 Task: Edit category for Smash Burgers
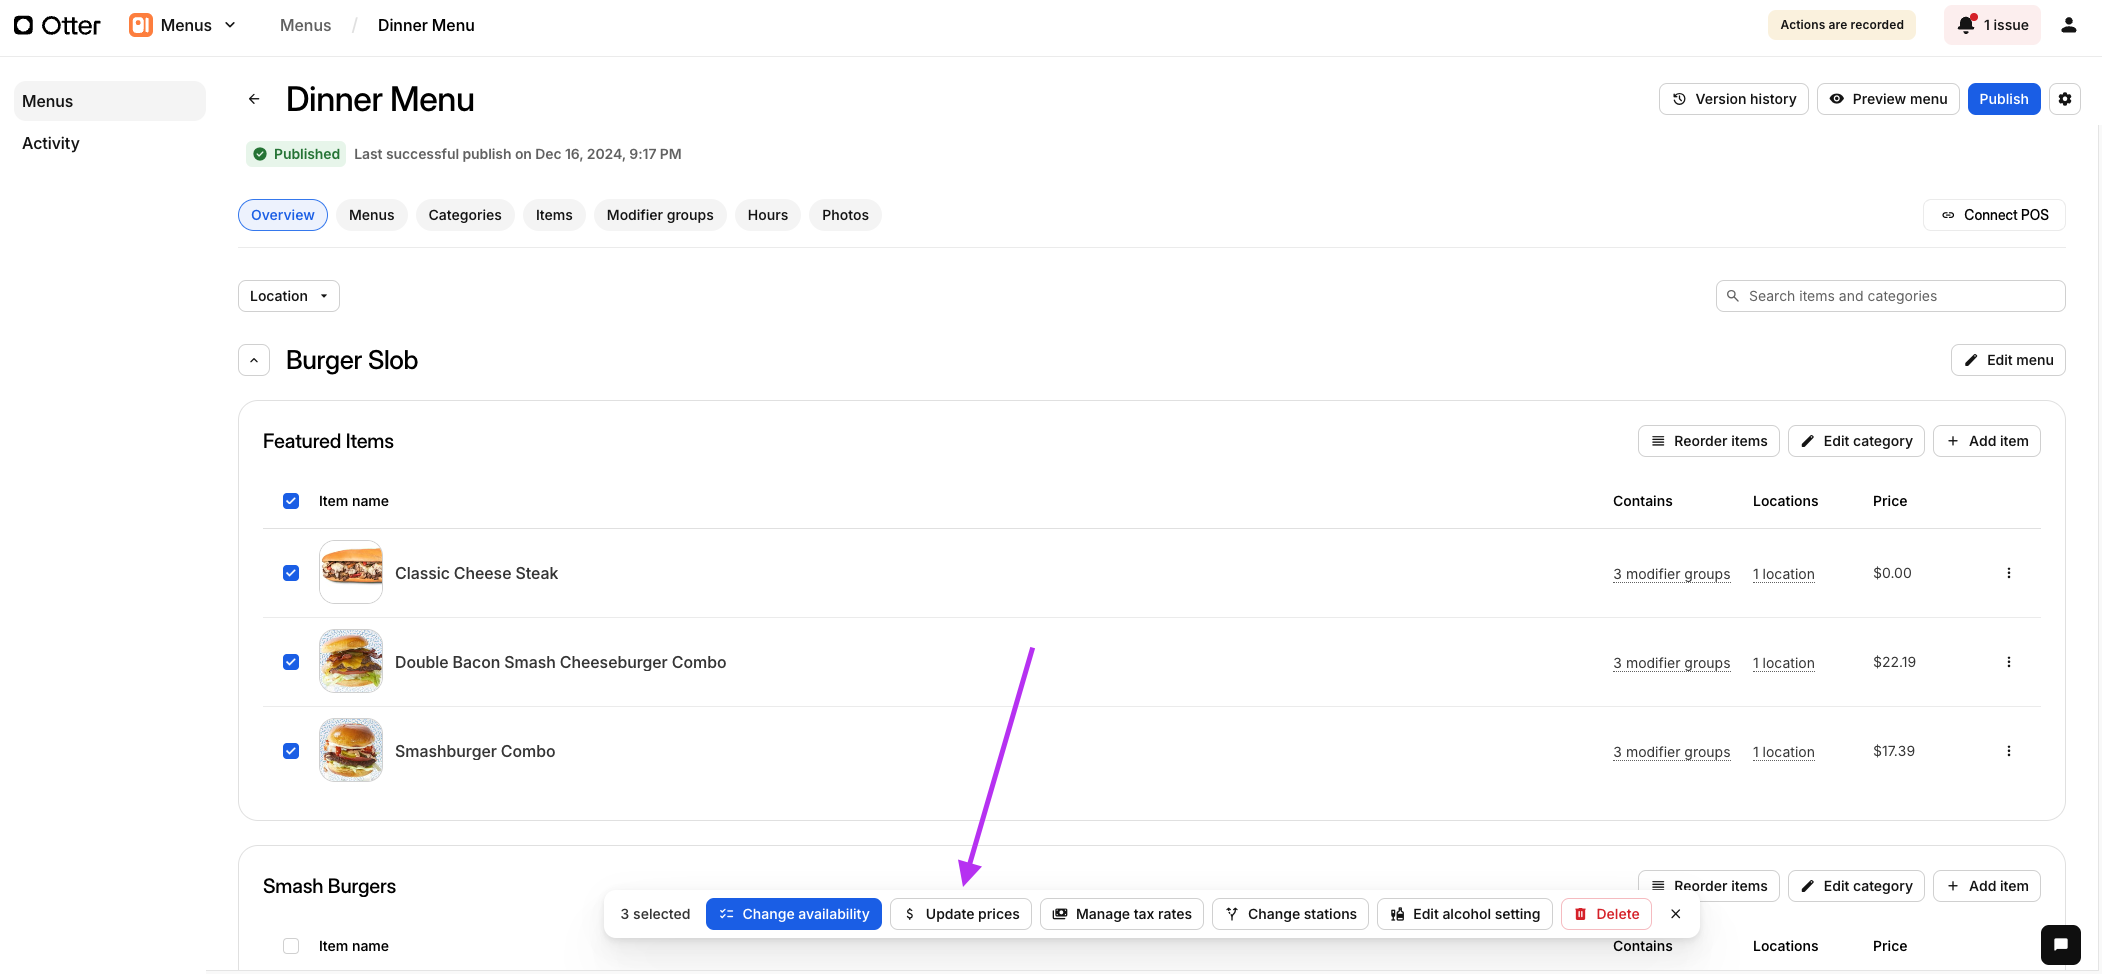pos(1856,886)
